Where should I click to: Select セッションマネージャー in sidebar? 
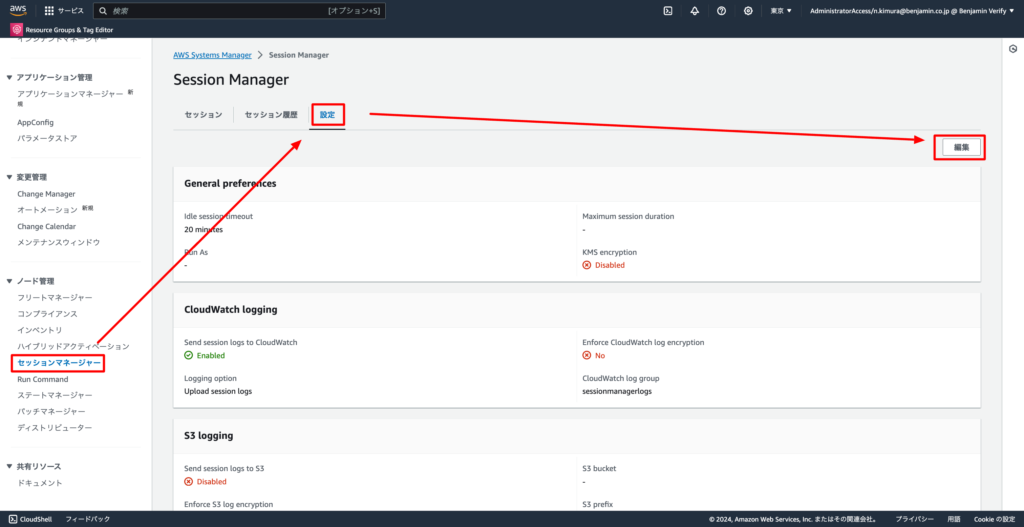pyautogui.click(x=59, y=362)
